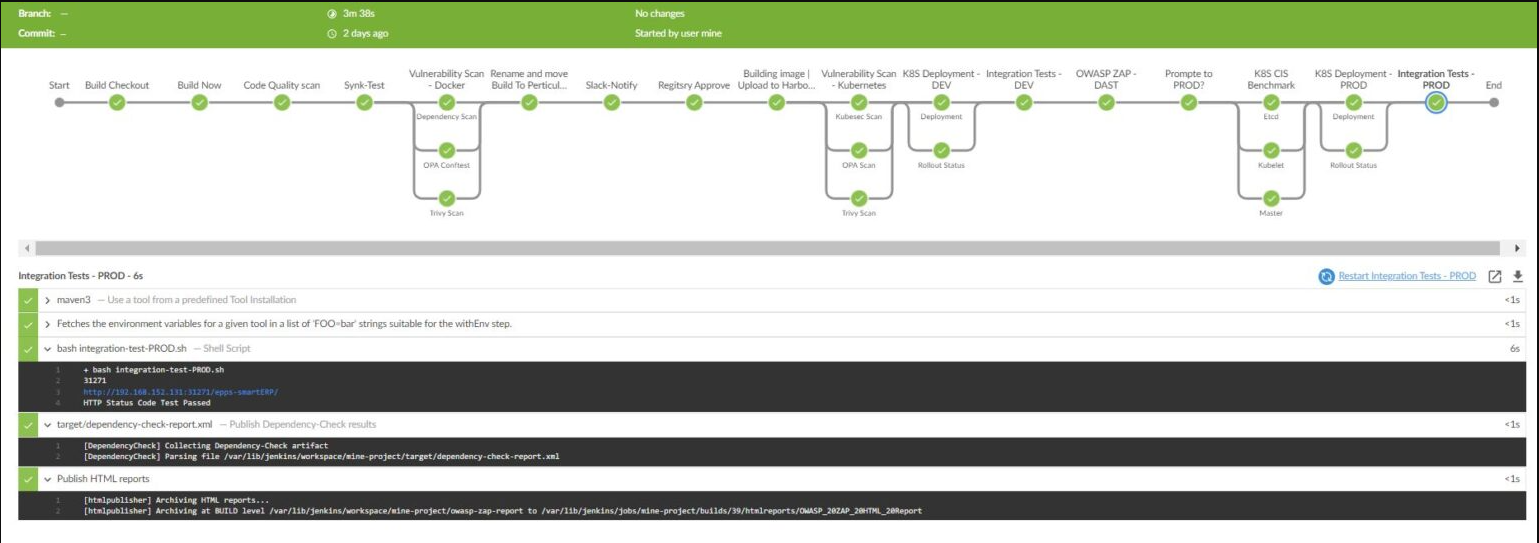The width and height of the screenshot is (1539, 543).
Task: Click the Start node of the pipeline
Action: pyautogui.click(x=59, y=102)
